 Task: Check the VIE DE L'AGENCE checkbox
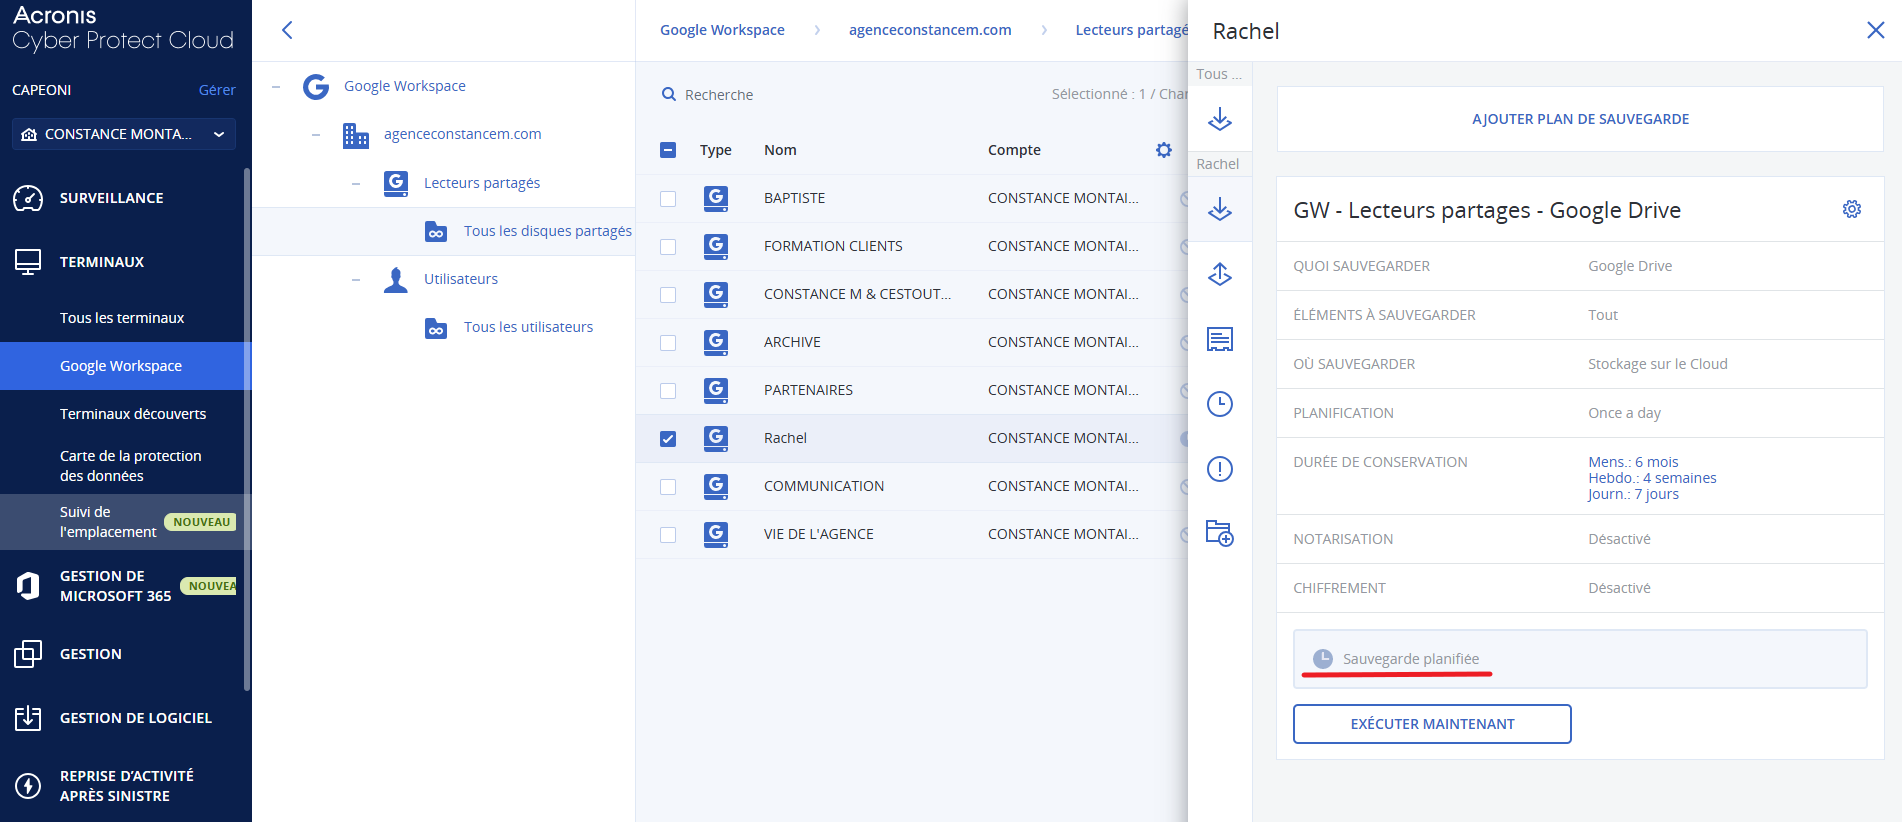[668, 535]
